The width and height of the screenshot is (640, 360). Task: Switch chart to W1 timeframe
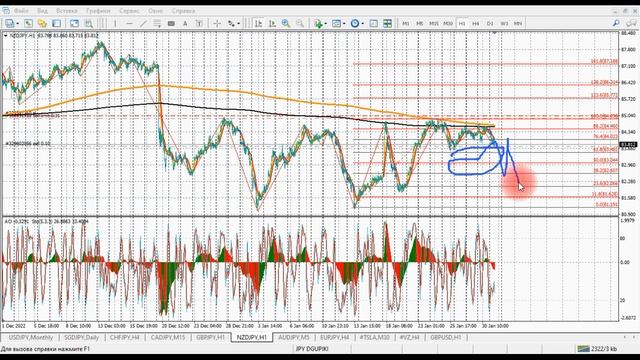click(x=504, y=24)
